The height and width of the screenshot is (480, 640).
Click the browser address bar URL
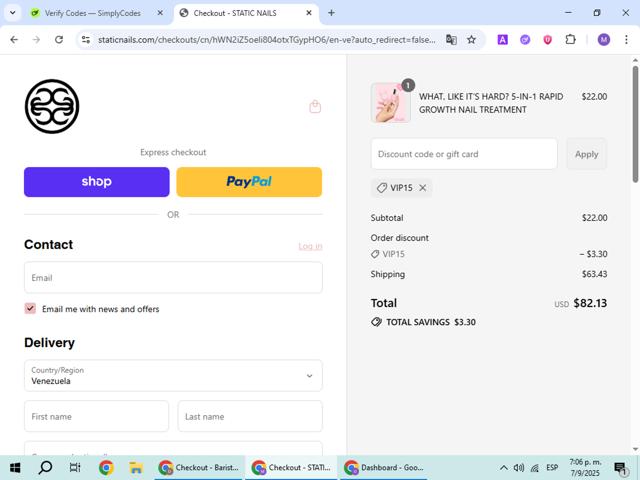coord(267,40)
